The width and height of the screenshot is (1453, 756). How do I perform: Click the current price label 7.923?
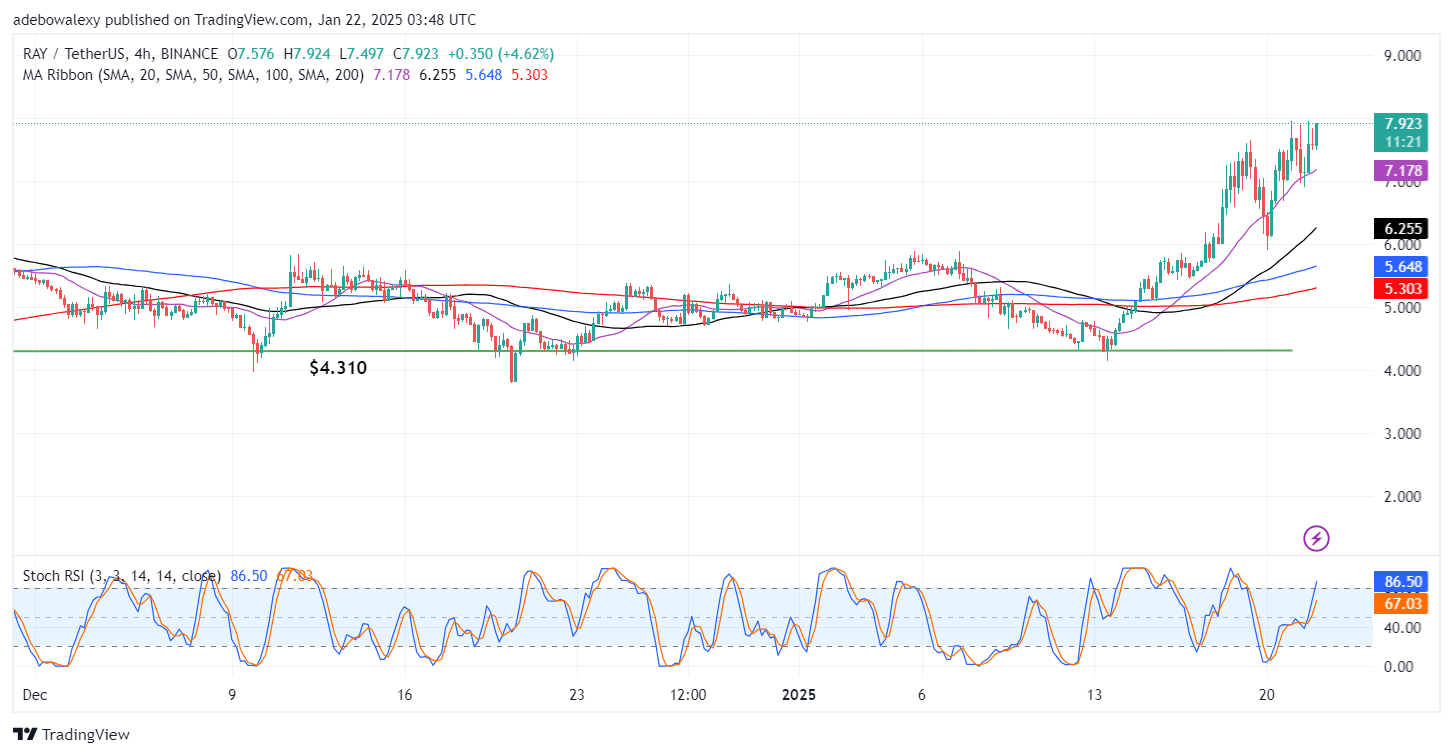coord(1404,124)
